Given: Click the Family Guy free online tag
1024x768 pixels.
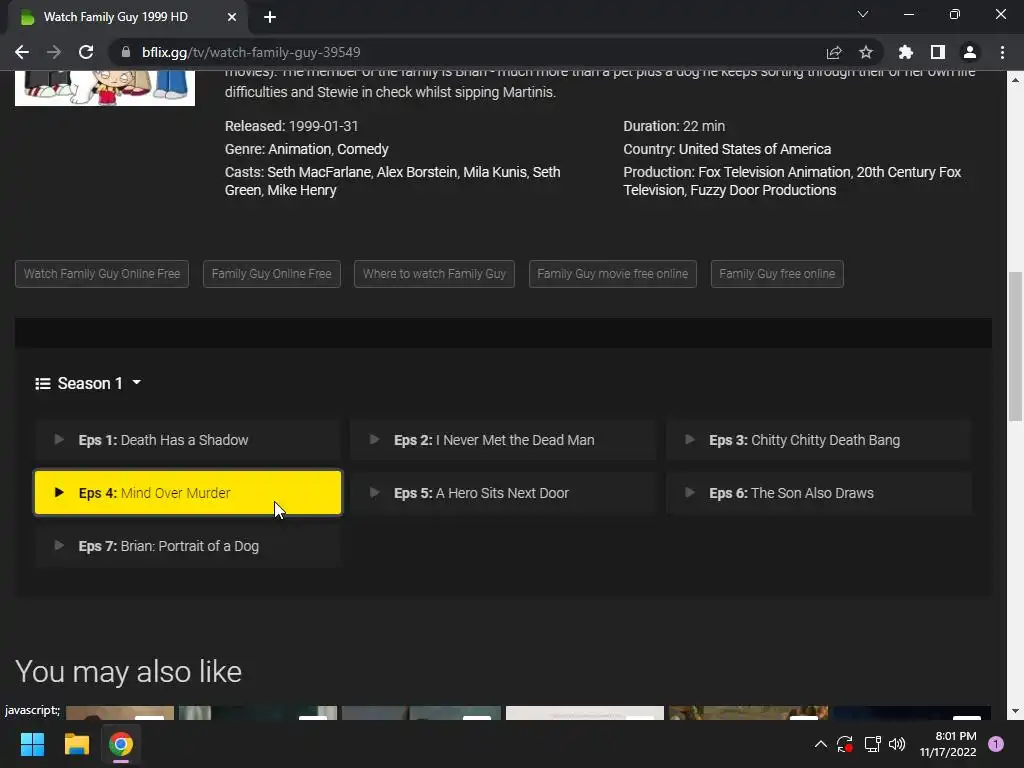Looking at the screenshot, I should [x=777, y=274].
